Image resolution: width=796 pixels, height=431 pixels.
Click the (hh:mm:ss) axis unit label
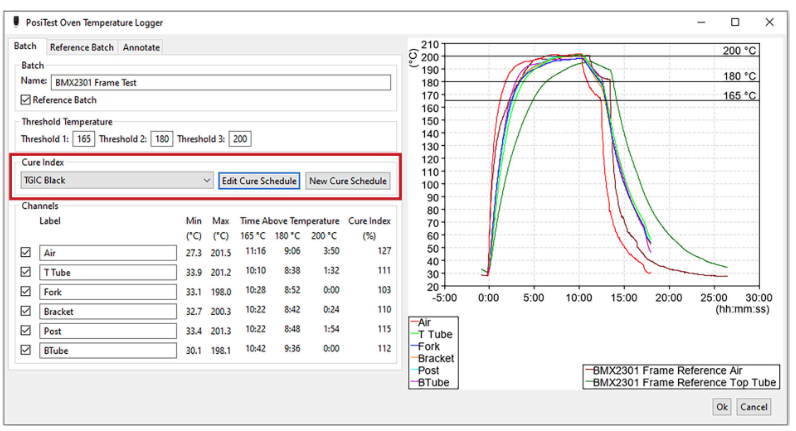[x=742, y=309]
